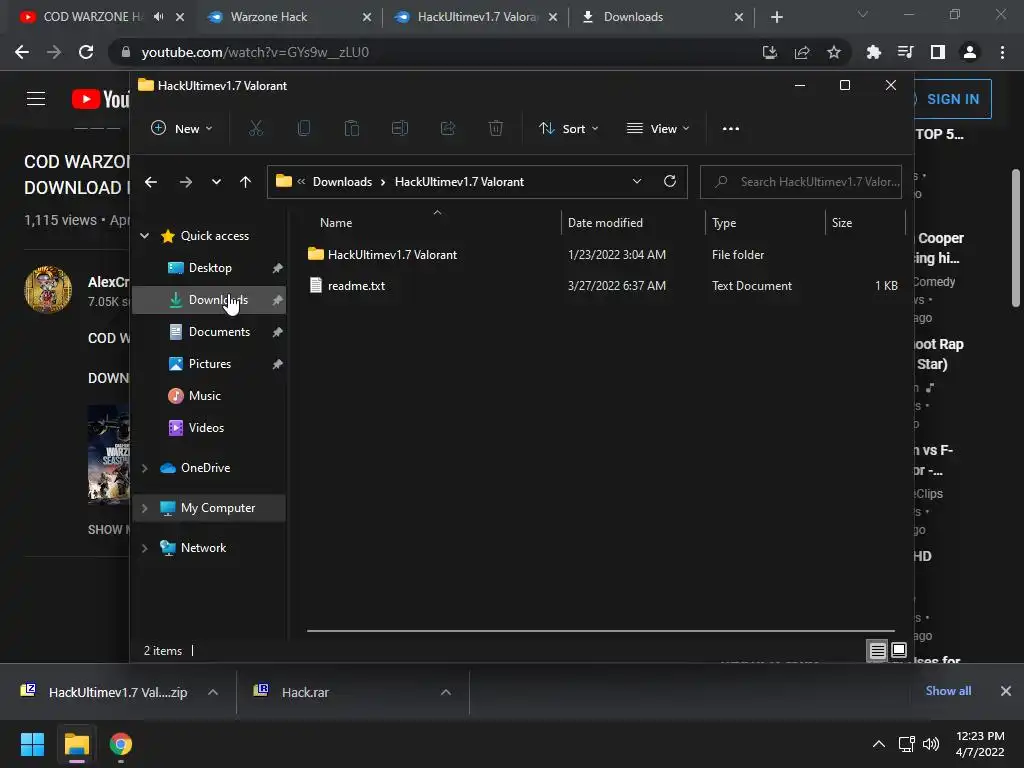1024x768 pixels.
Task: Reload the YouTube page in Chrome
Action: [86, 52]
